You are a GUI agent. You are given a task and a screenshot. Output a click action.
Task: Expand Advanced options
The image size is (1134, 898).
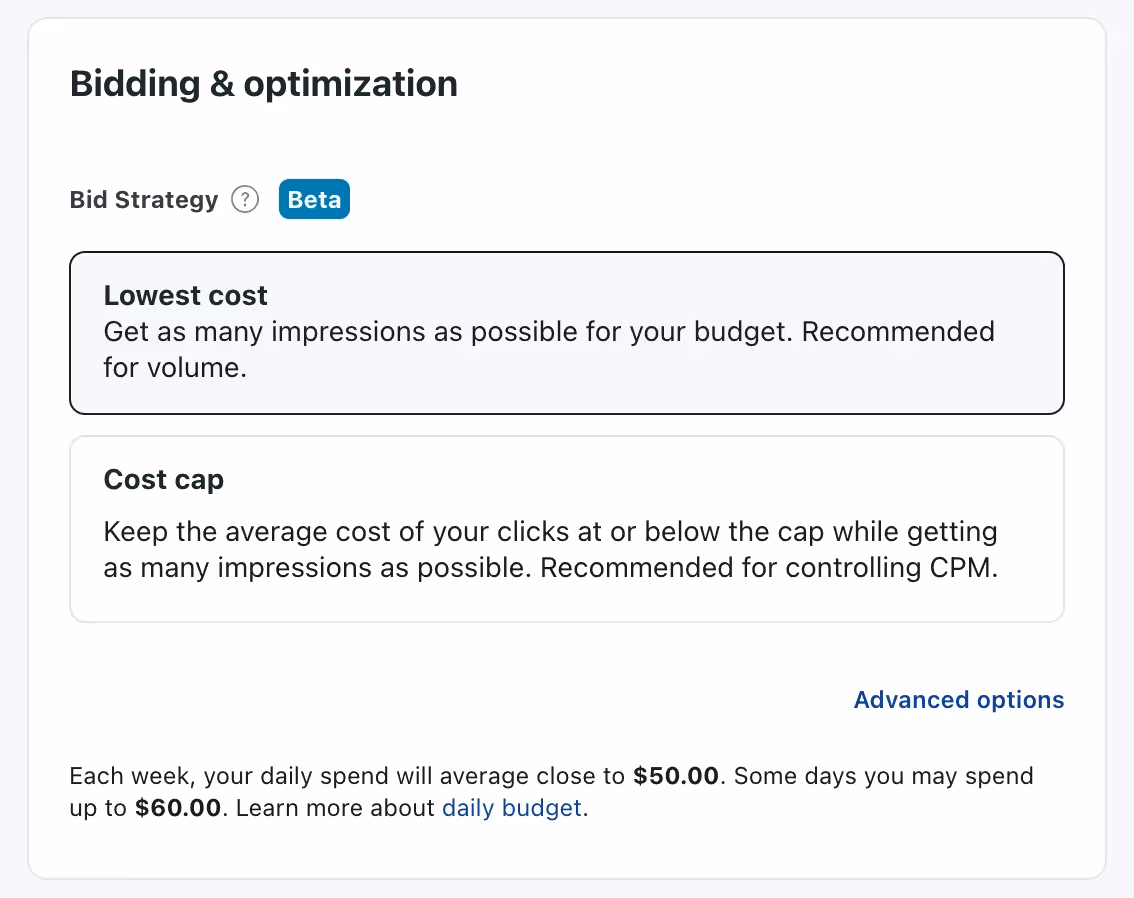coord(958,700)
